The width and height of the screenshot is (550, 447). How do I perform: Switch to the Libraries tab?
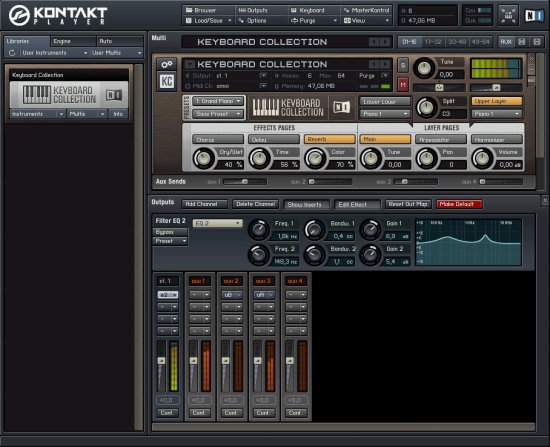[x=27, y=41]
